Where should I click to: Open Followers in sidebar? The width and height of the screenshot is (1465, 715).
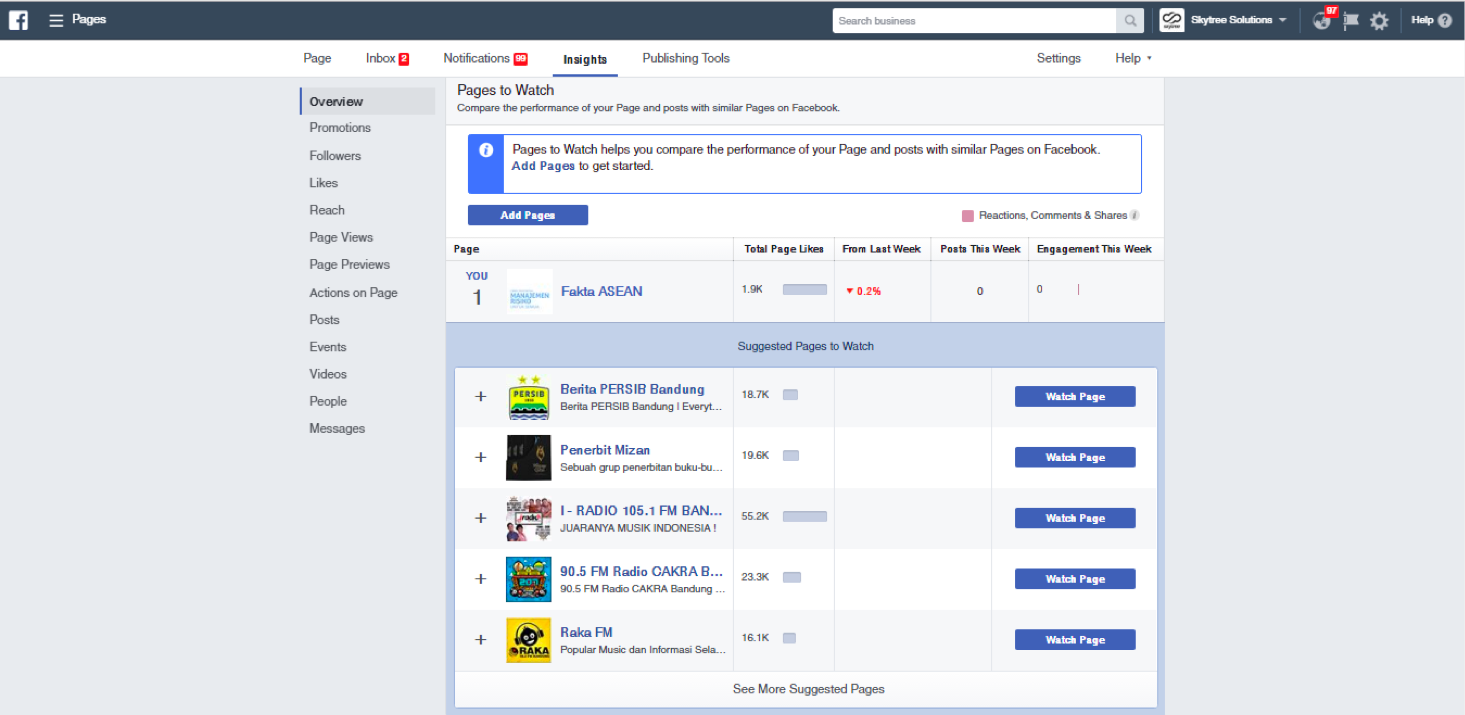click(x=335, y=156)
